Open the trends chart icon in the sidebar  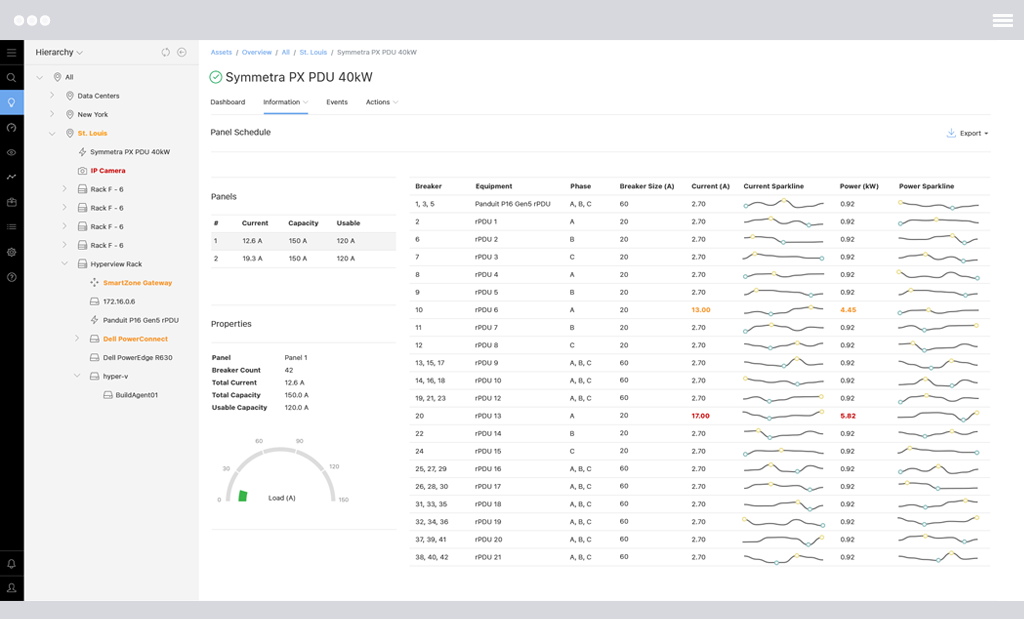point(11,177)
